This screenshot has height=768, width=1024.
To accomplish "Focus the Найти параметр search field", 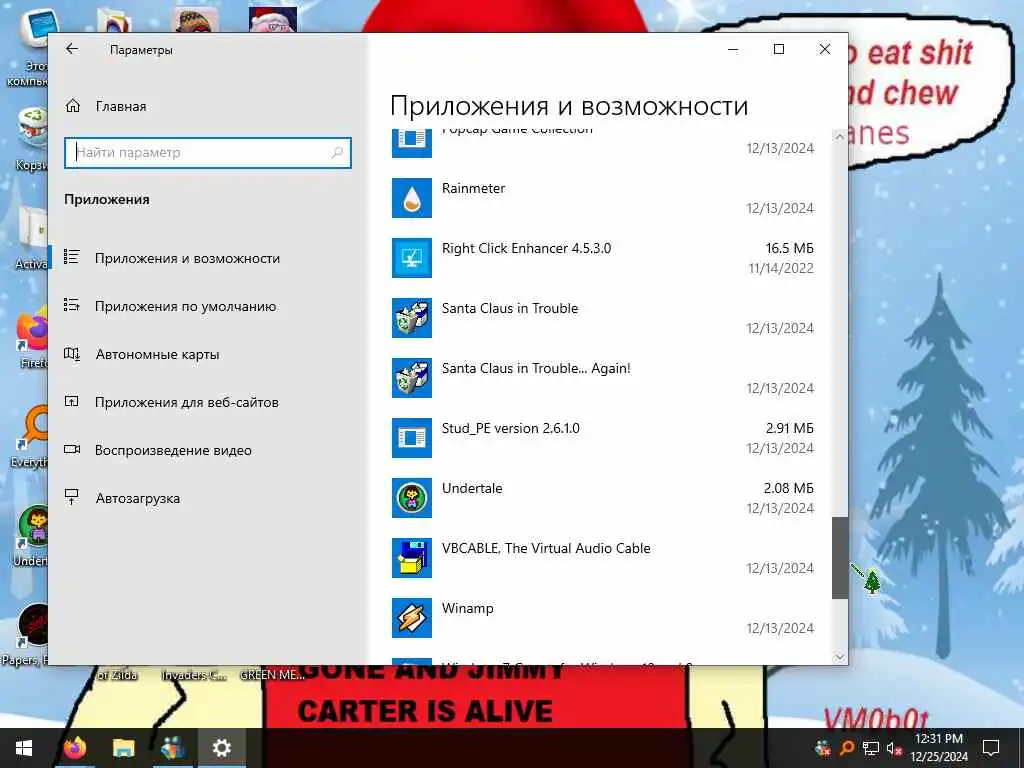I will click(208, 153).
